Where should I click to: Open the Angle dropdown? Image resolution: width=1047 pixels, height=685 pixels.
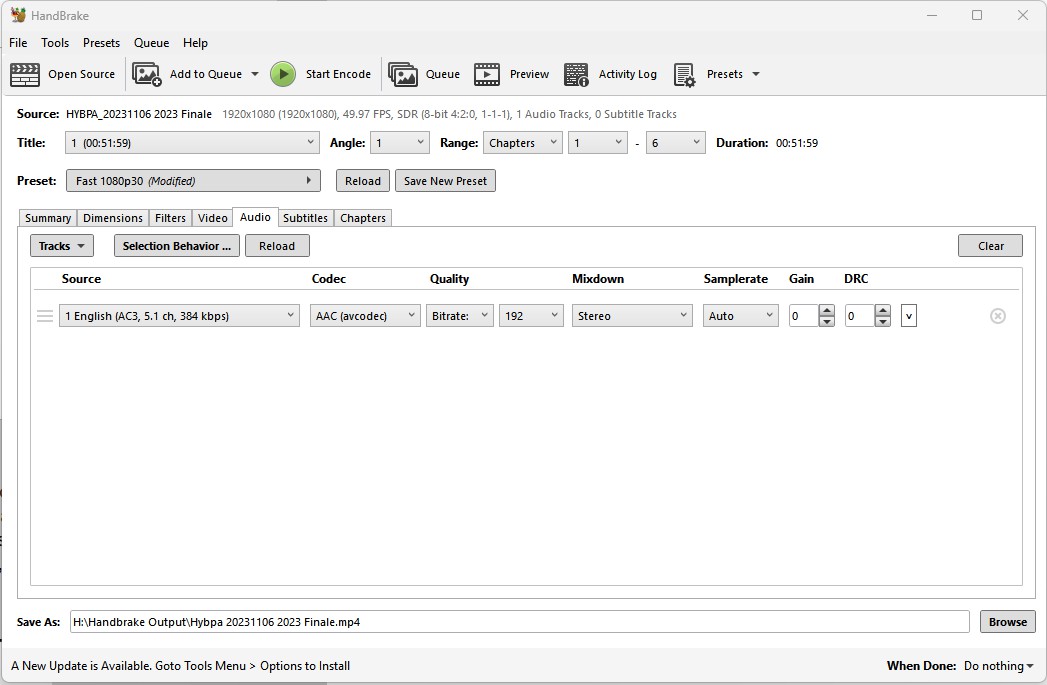click(399, 143)
